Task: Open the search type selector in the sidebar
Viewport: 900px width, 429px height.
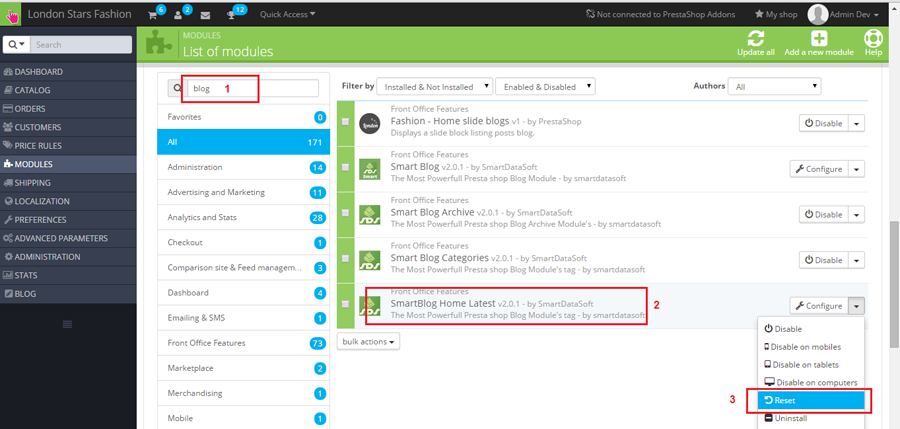Action: [16, 45]
